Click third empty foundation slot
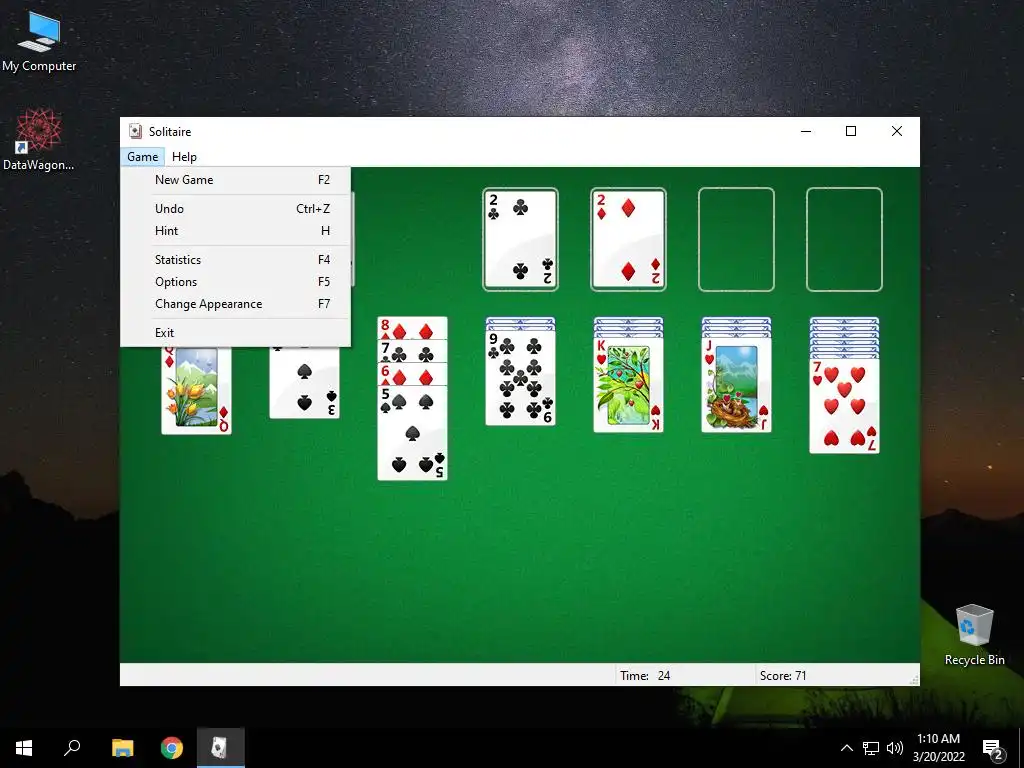This screenshot has width=1024, height=768. point(736,239)
